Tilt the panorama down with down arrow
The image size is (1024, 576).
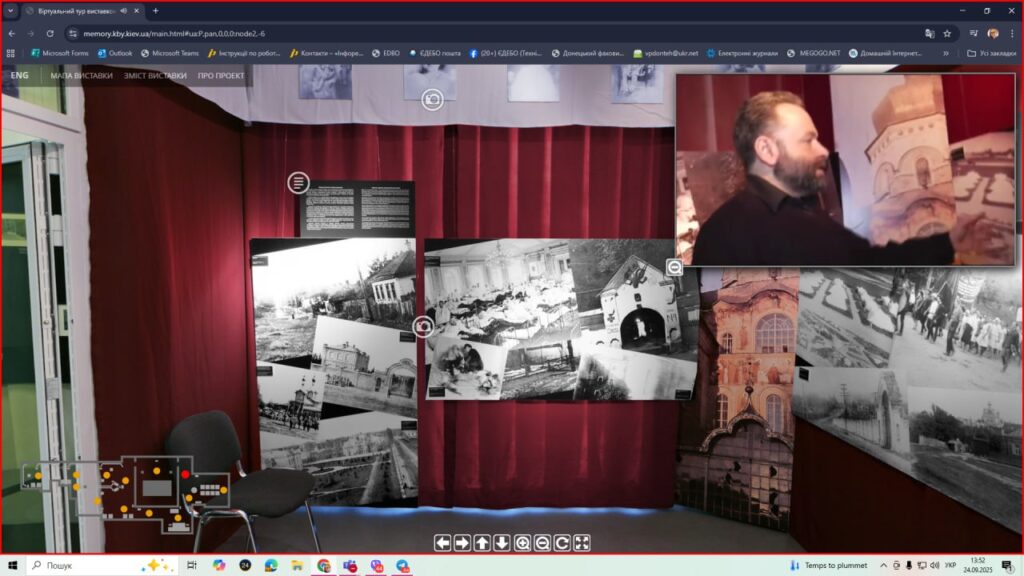click(x=502, y=543)
